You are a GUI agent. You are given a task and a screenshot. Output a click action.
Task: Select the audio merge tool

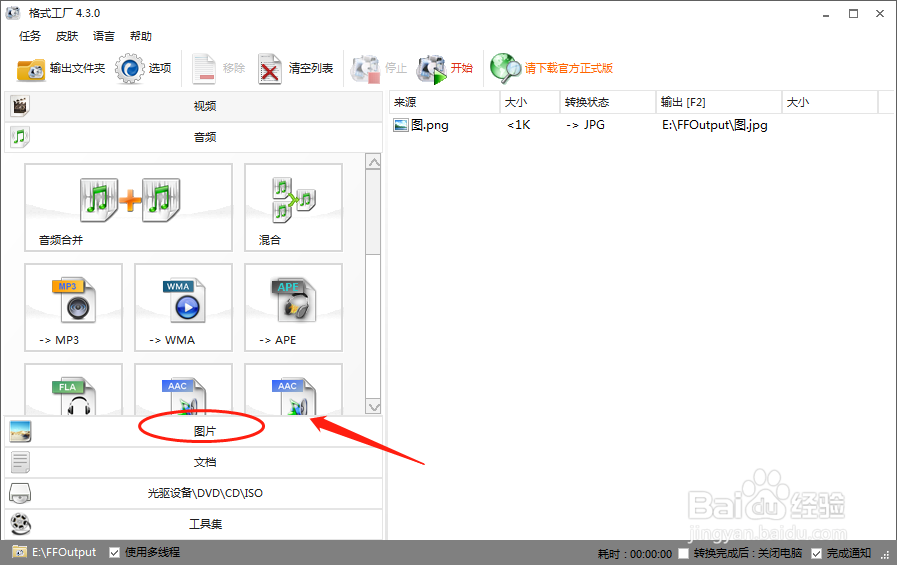[x=128, y=207]
